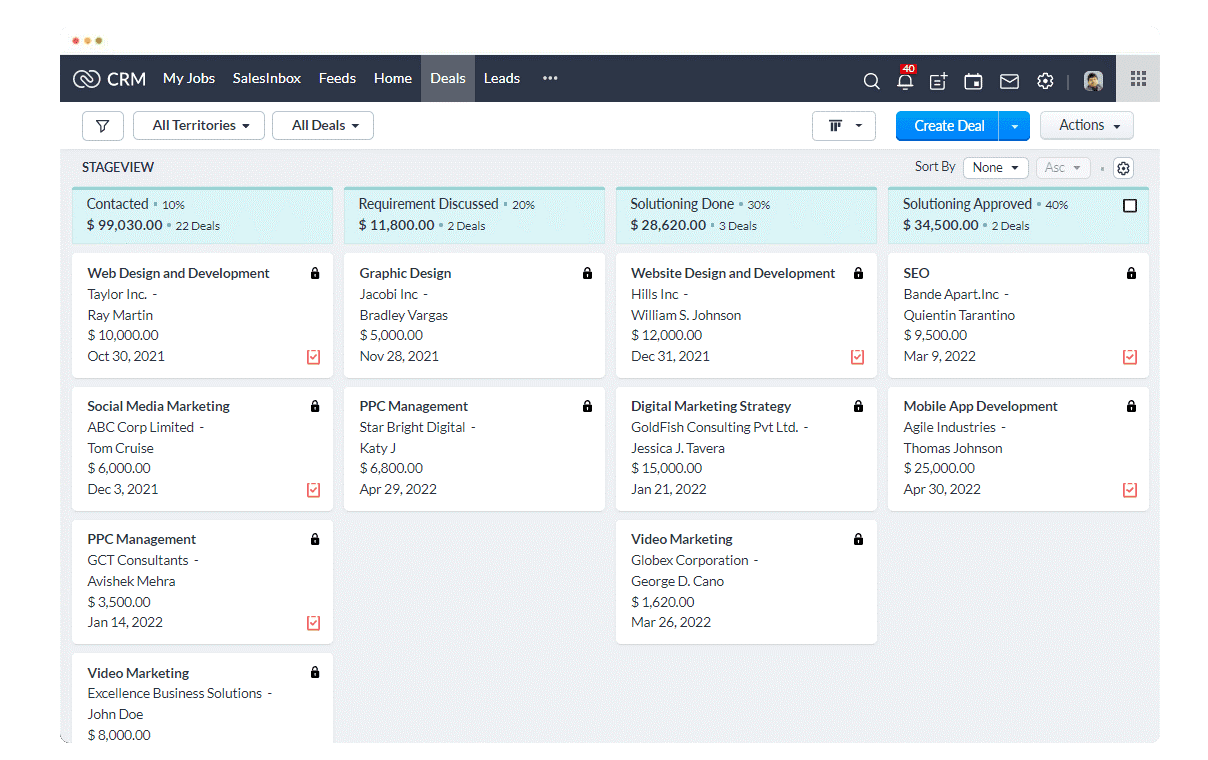The width and height of the screenshot is (1208, 760).
Task: Open the calendar icon in top bar
Action: point(973,81)
